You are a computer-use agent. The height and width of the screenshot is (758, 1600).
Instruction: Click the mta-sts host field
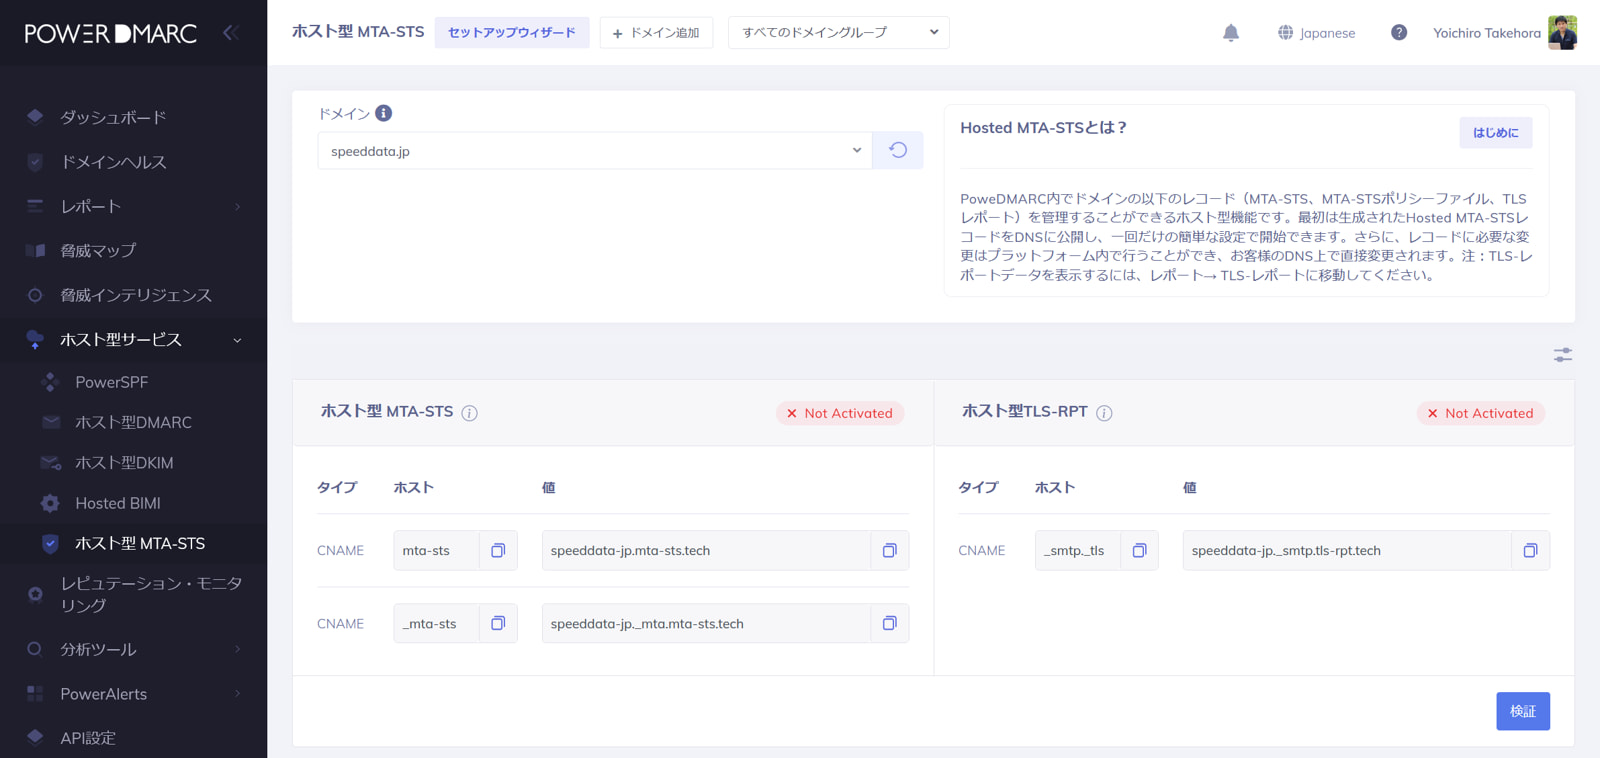pos(437,550)
